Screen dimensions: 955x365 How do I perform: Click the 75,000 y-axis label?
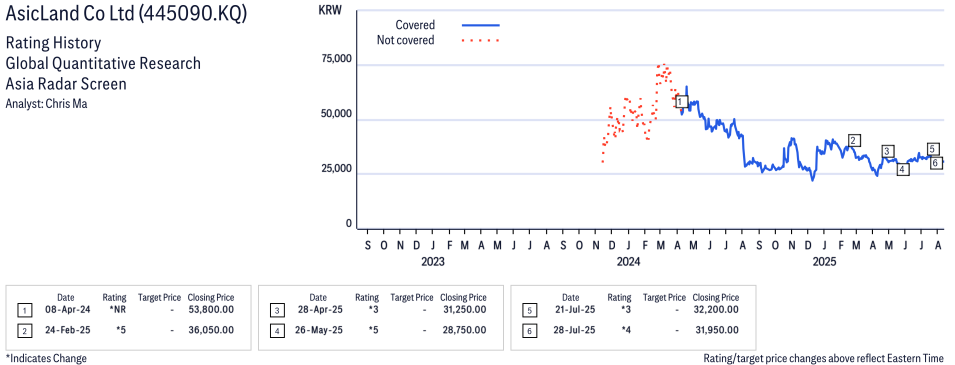pyautogui.click(x=336, y=59)
